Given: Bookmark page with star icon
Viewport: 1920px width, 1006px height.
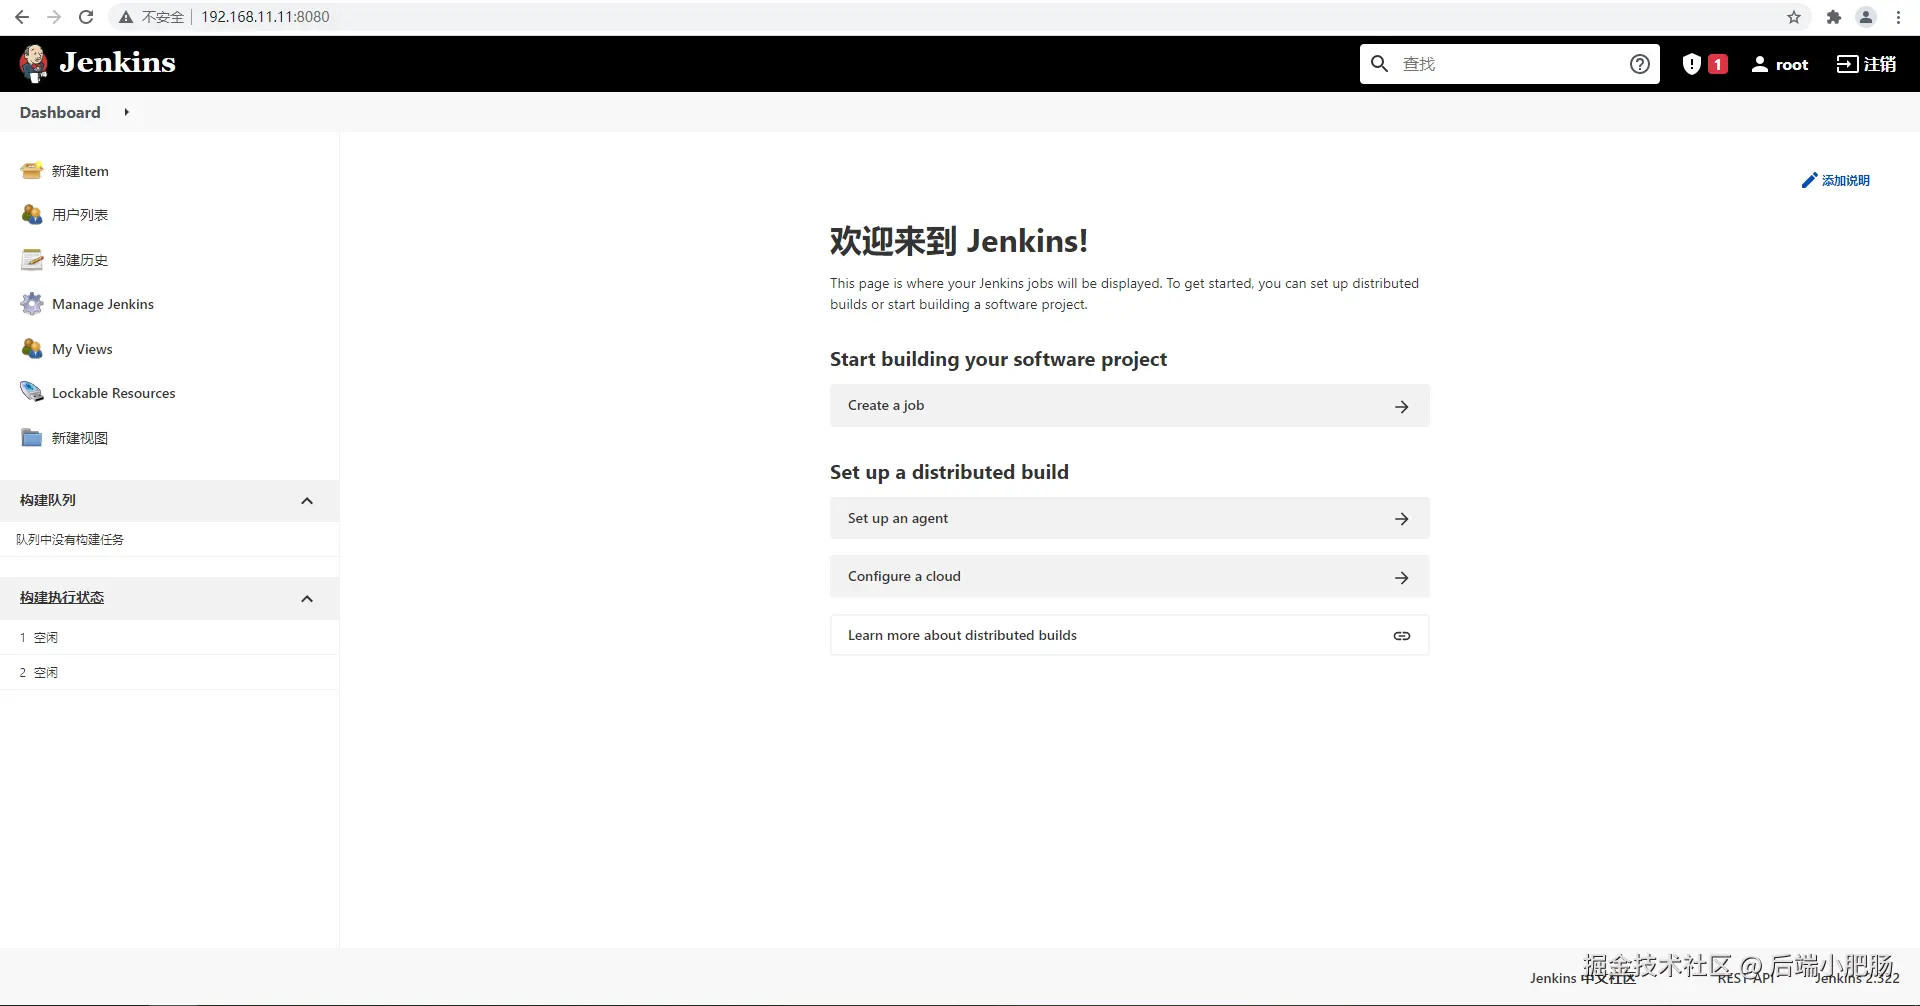Looking at the screenshot, I should pyautogui.click(x=1794, y=17).
